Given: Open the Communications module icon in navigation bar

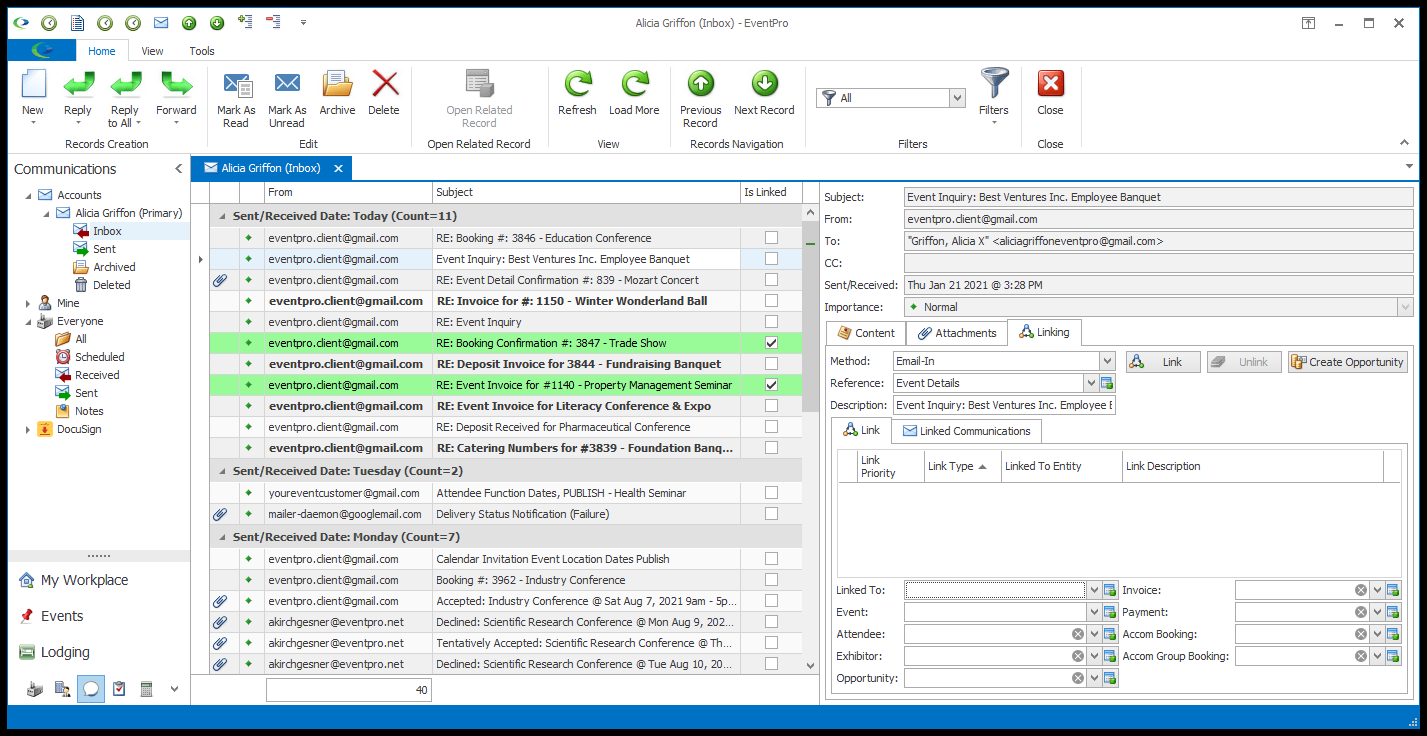Looking at the screenshot, I should click(90, 689).
